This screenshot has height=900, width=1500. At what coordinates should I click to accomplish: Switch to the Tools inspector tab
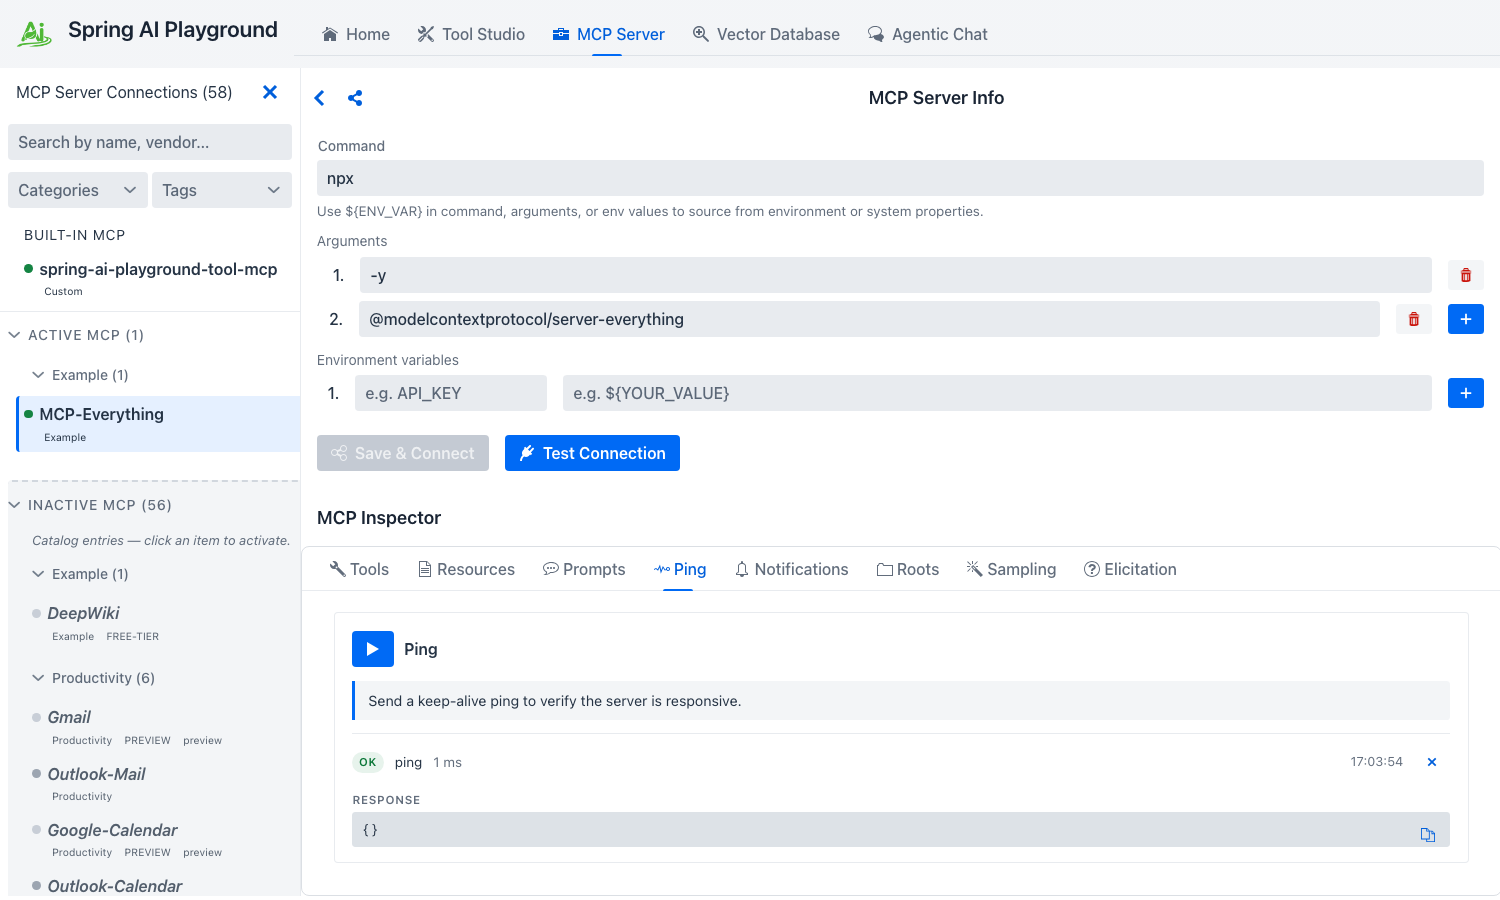click(x=359, y=569)
